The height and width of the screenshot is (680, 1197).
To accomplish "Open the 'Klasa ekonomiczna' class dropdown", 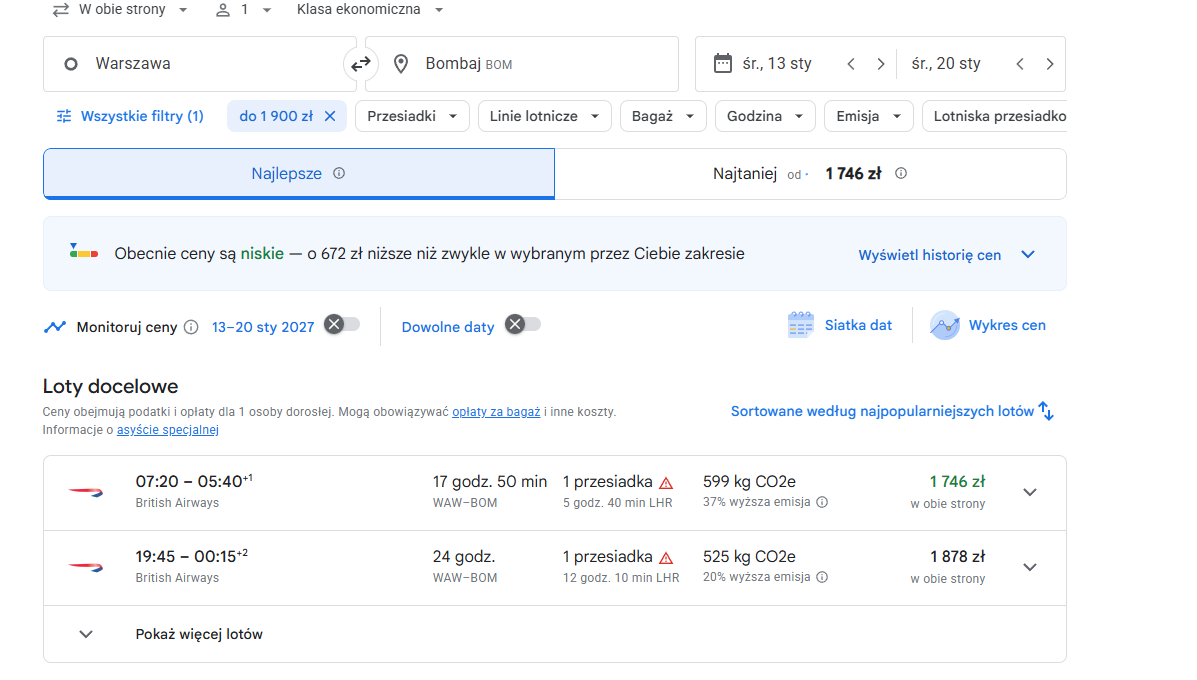I will [x=370, y=10].
